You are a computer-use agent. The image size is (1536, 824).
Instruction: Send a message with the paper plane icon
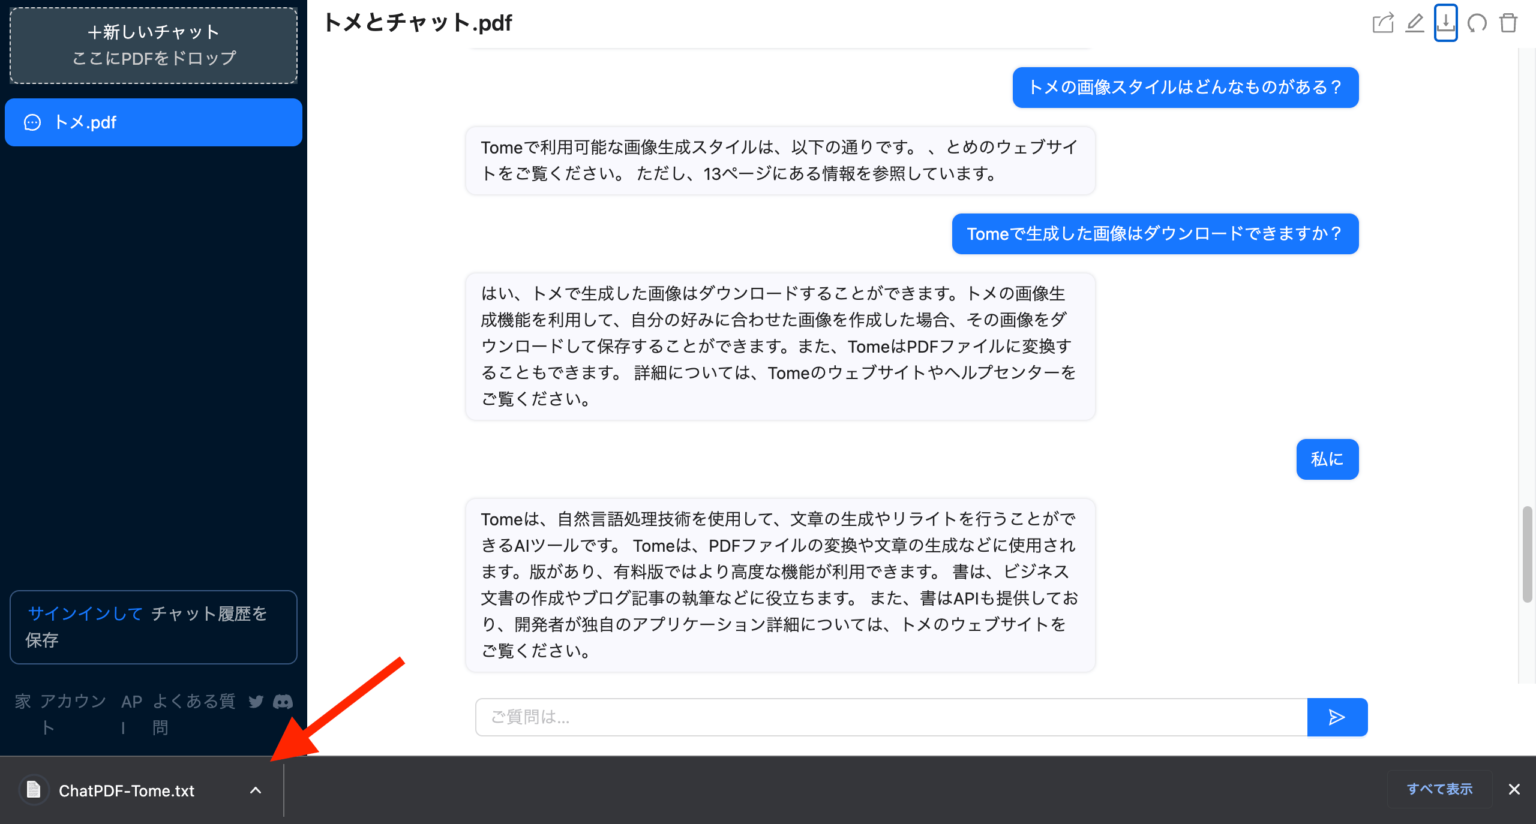(1337, 717)
